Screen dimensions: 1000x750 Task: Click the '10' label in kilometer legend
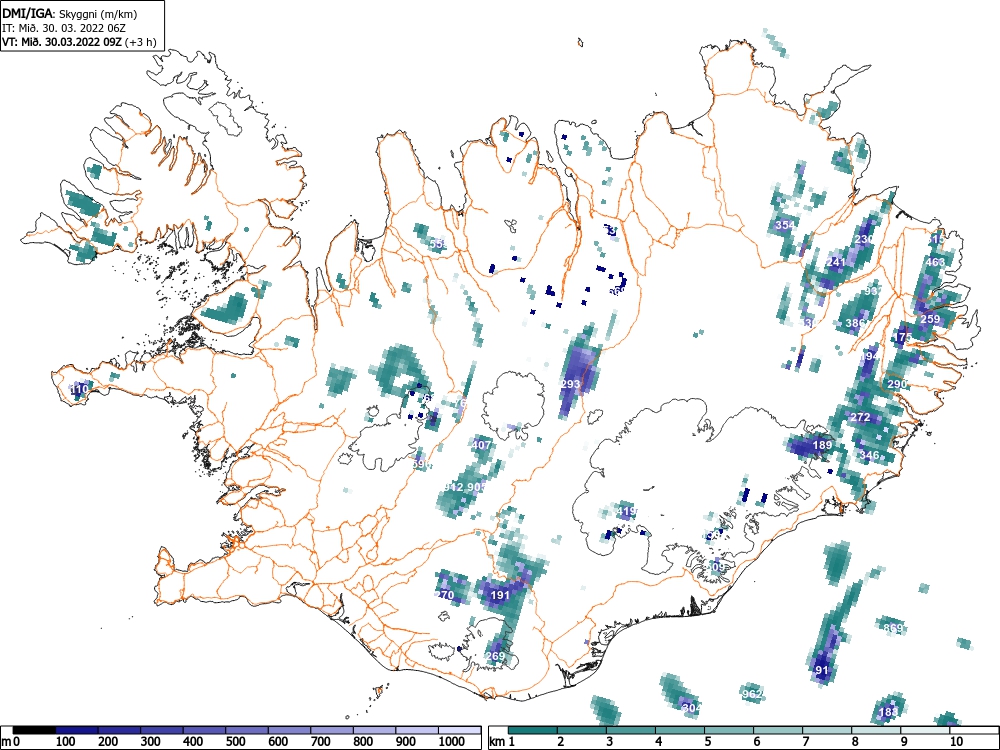point(955,742)
